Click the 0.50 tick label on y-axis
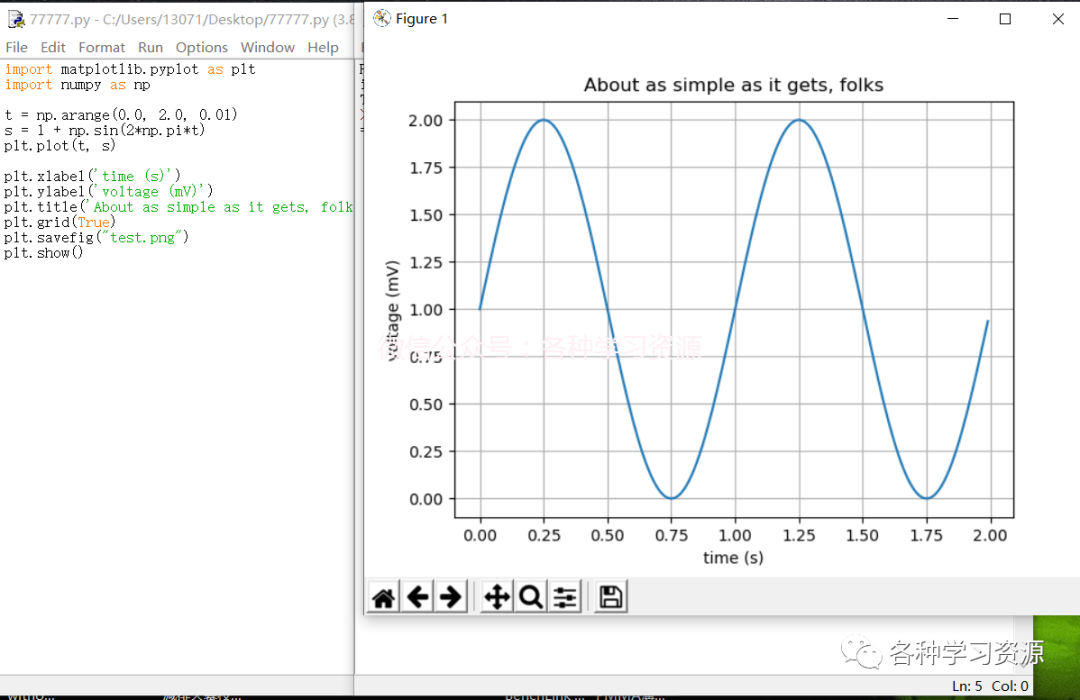 tap(426, 404)
